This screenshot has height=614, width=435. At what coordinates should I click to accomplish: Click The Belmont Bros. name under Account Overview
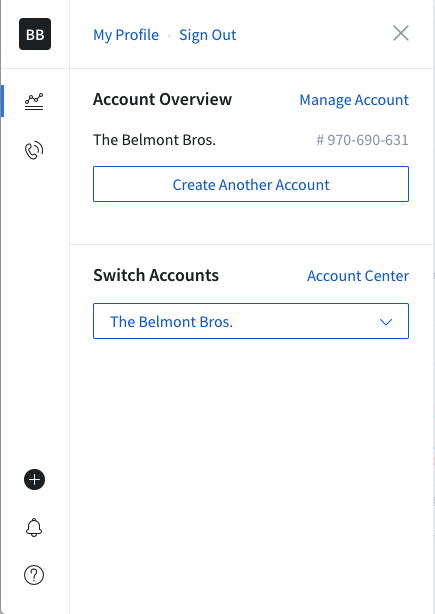(x=154, y=140)
